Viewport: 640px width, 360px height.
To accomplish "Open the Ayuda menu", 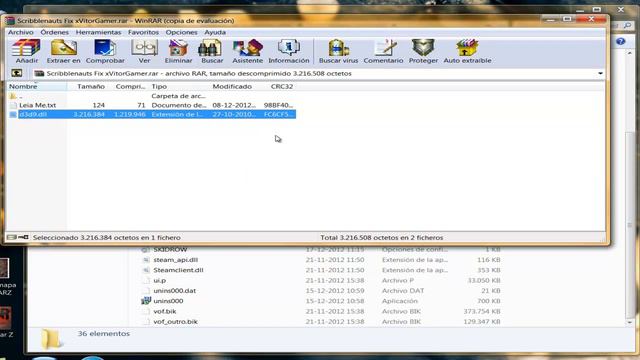I will coord(215,32).
